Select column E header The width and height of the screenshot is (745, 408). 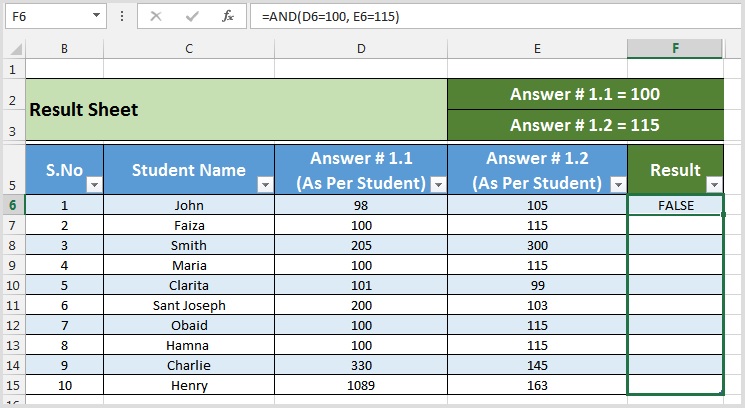(x=537, y=49)
